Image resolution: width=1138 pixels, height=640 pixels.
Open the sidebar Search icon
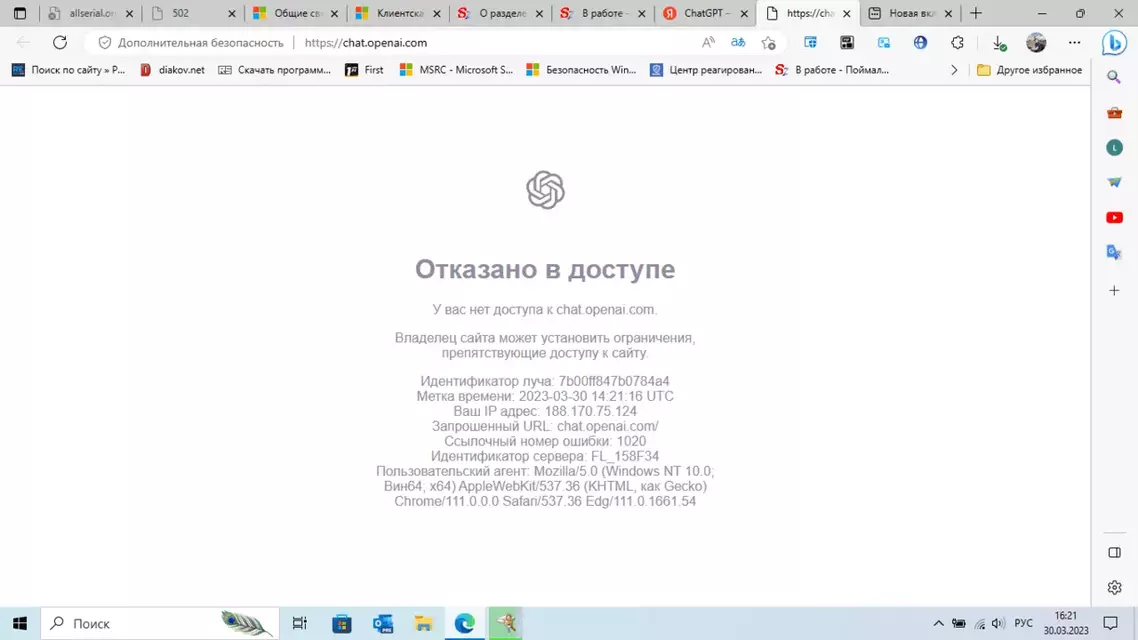click(x=1114, y=77)
